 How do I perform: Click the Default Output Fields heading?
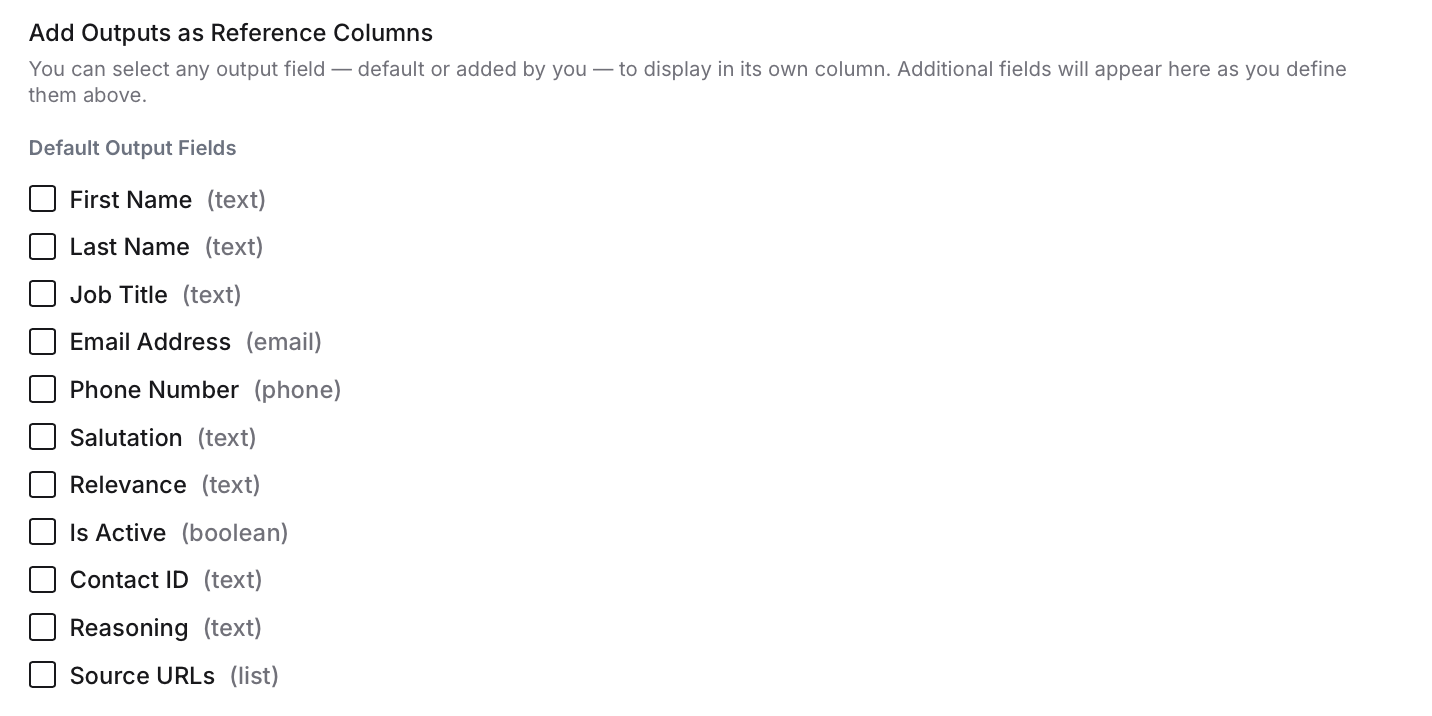pos(132,147)
